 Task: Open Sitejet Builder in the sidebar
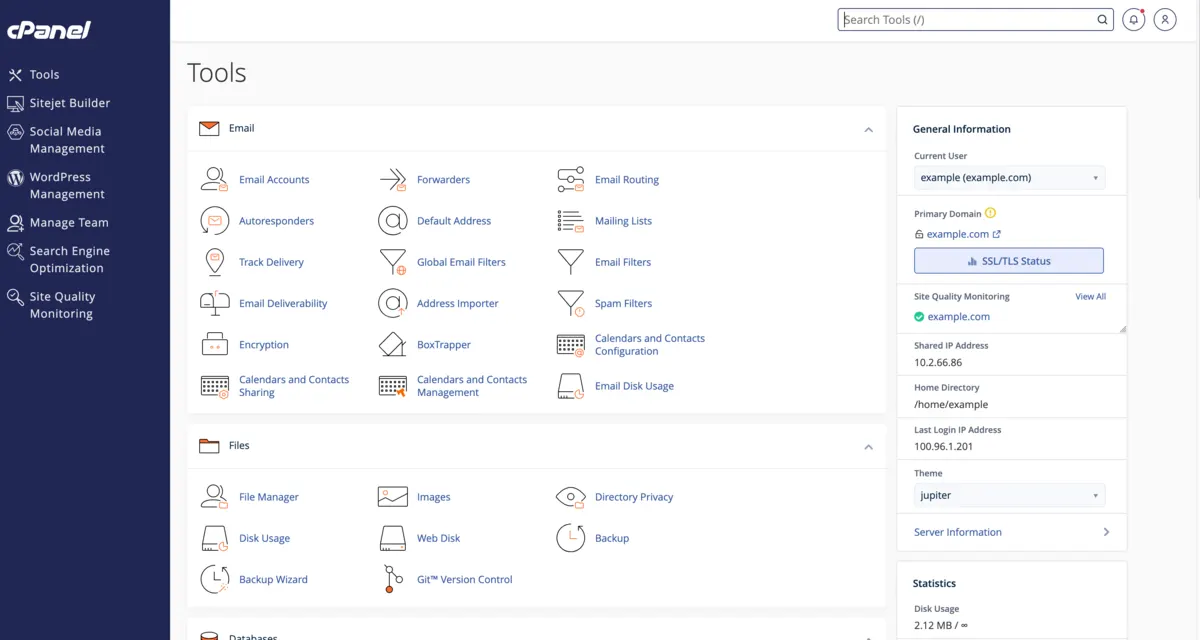click(58, 103)
